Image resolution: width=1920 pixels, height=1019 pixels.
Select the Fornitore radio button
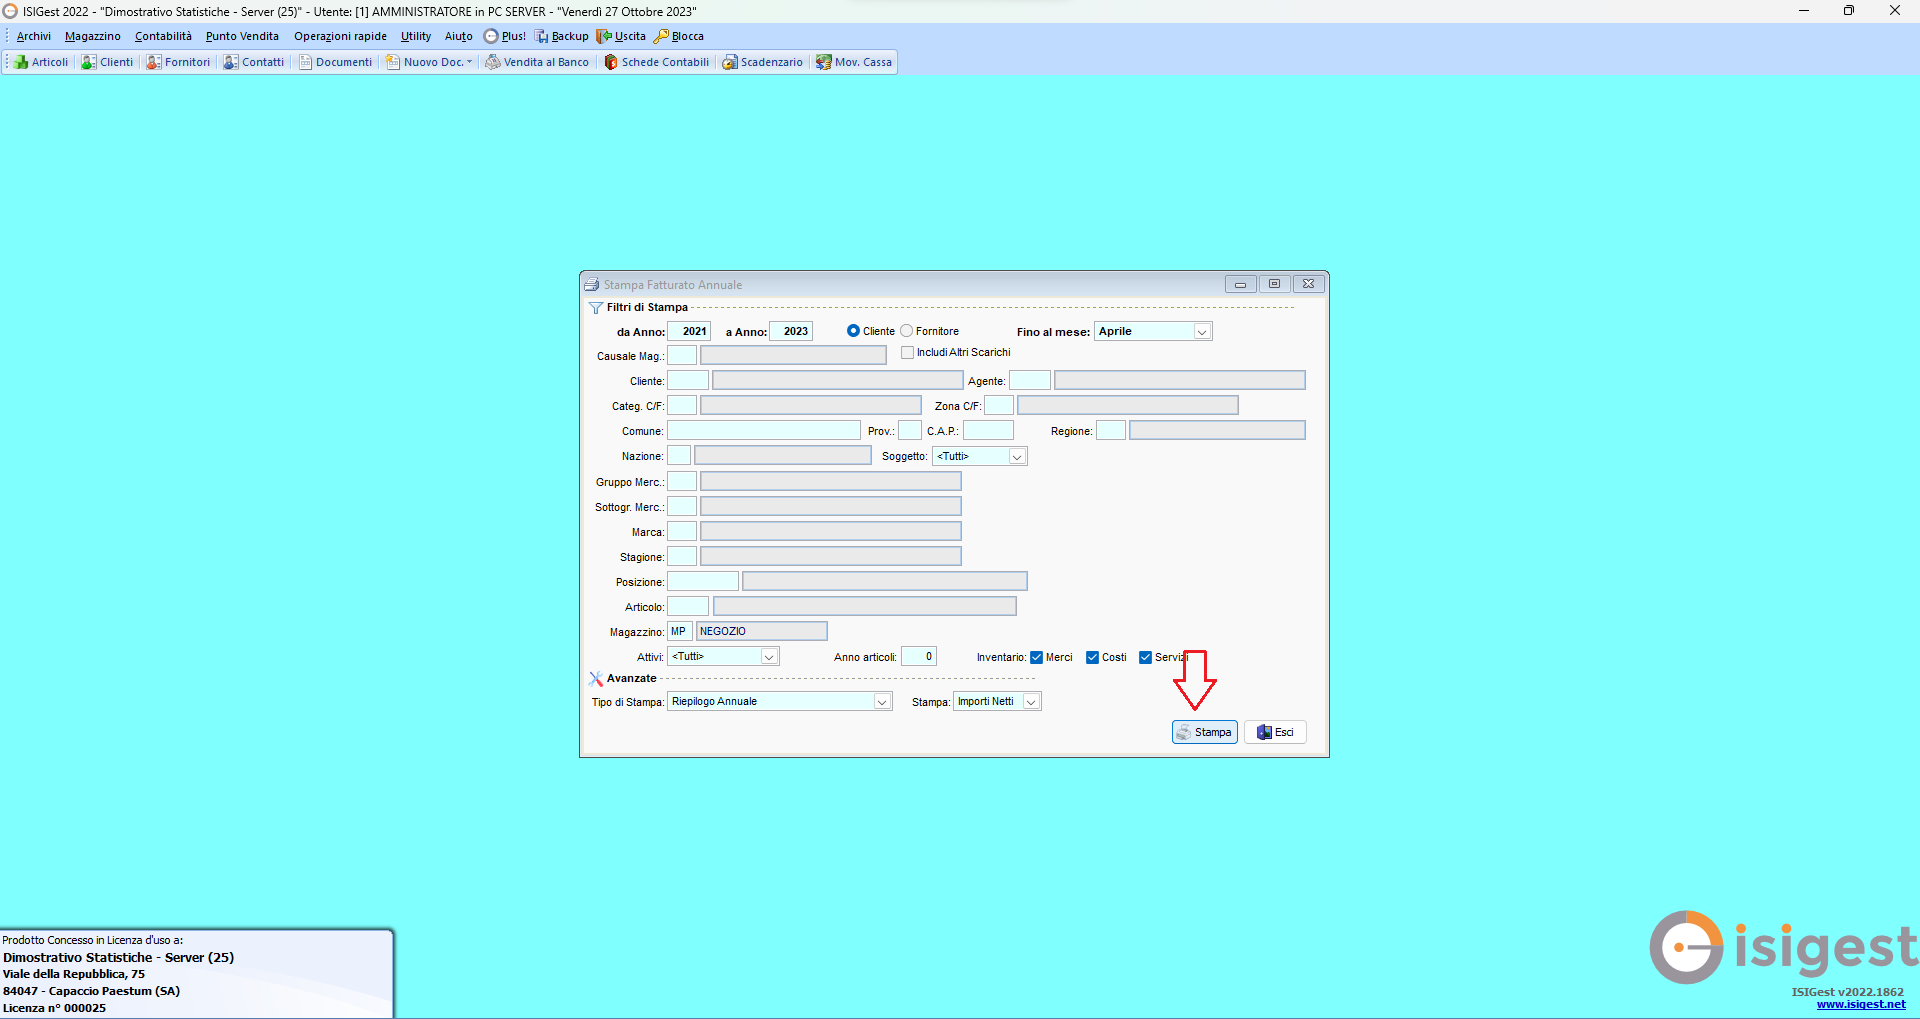click(x=906, y=331)
